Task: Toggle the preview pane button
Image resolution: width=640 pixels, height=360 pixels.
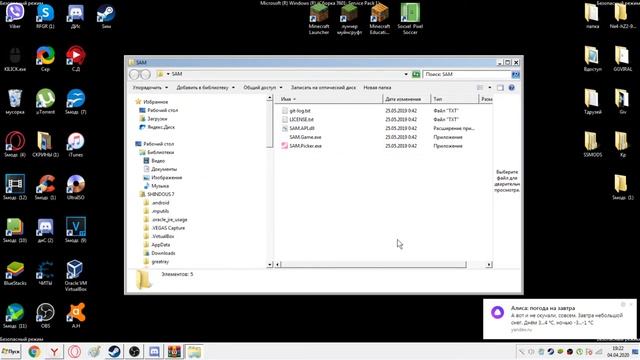Action: (x=500, y=87)
